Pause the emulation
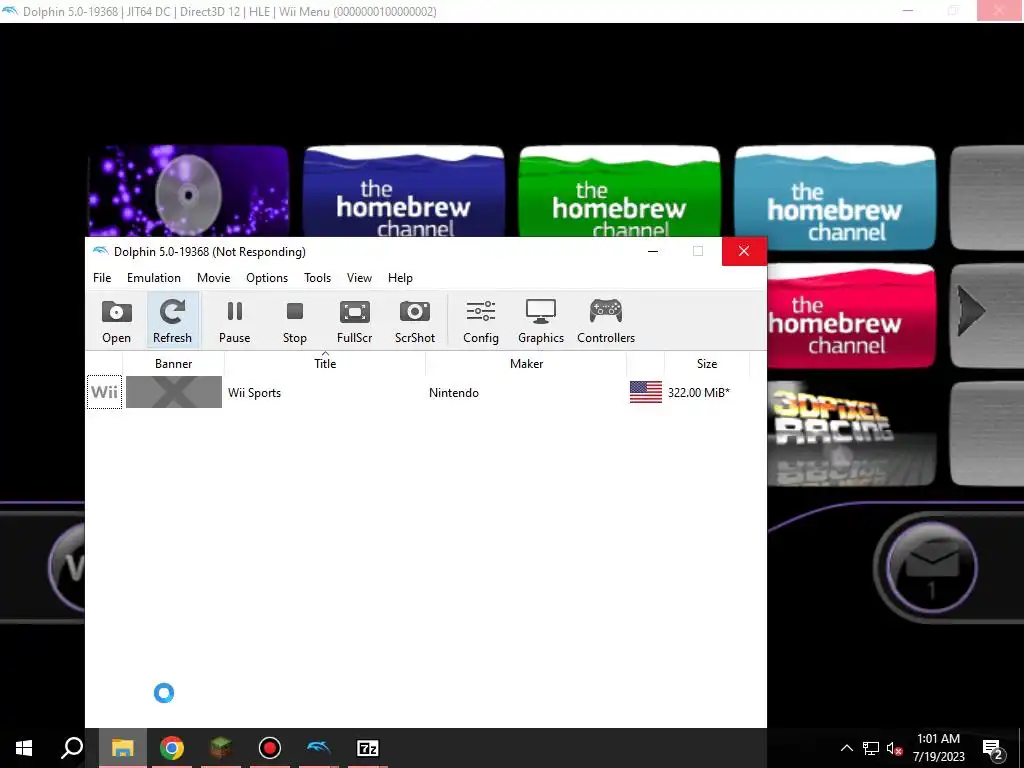 point(234,321)
